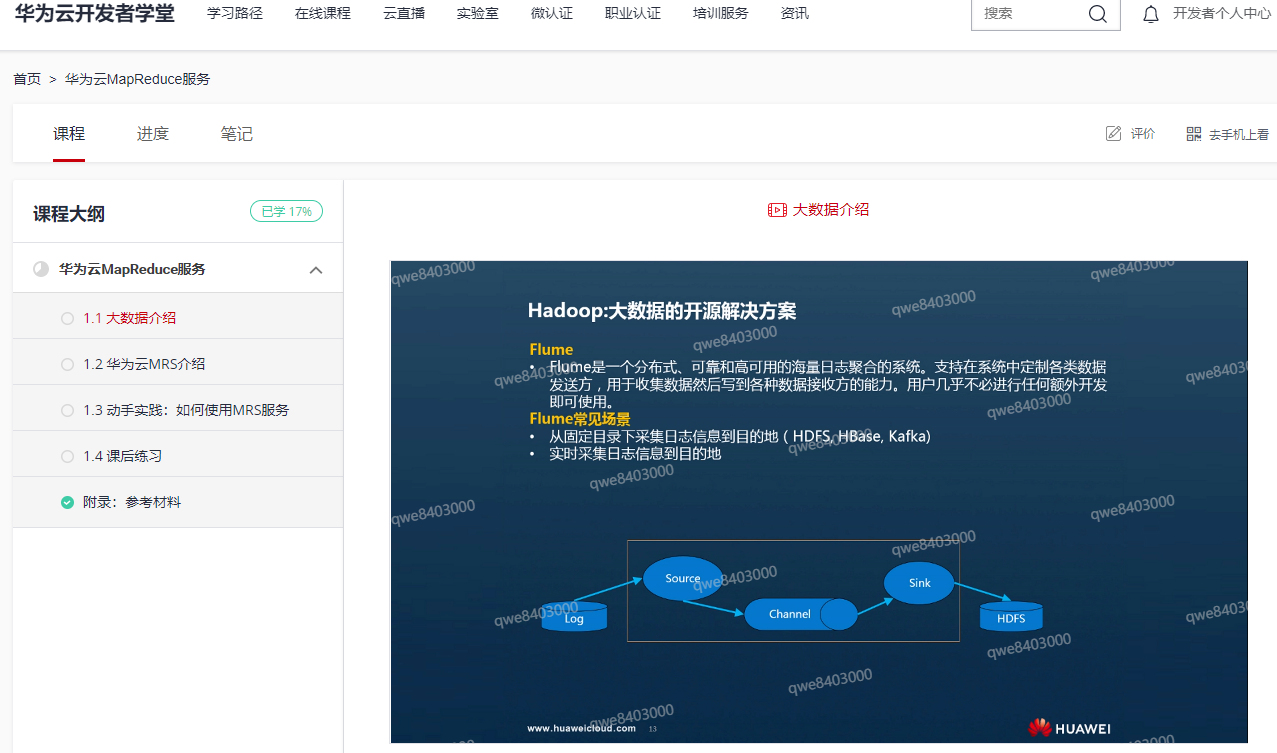Open 开发者个人中心
This screenshot has height=753, width=1277.
(x=1222, y=14)
